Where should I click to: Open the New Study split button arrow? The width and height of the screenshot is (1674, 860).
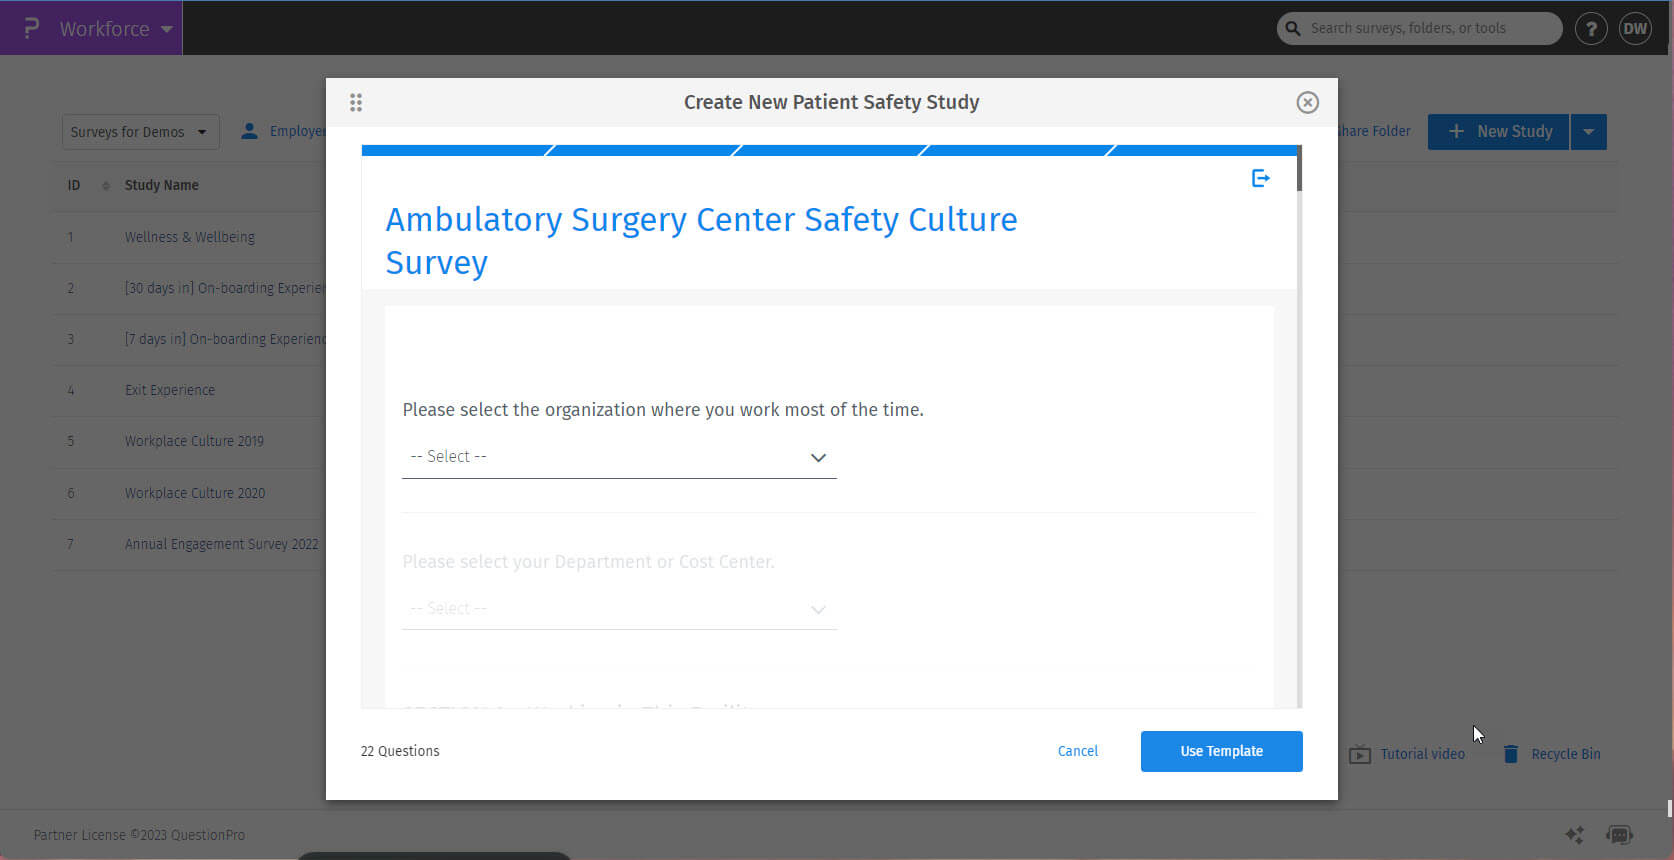point(1588,131)
